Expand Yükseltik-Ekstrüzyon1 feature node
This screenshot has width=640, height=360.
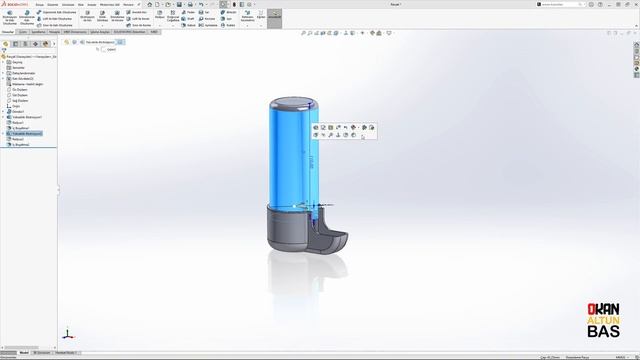click(3, 117)
